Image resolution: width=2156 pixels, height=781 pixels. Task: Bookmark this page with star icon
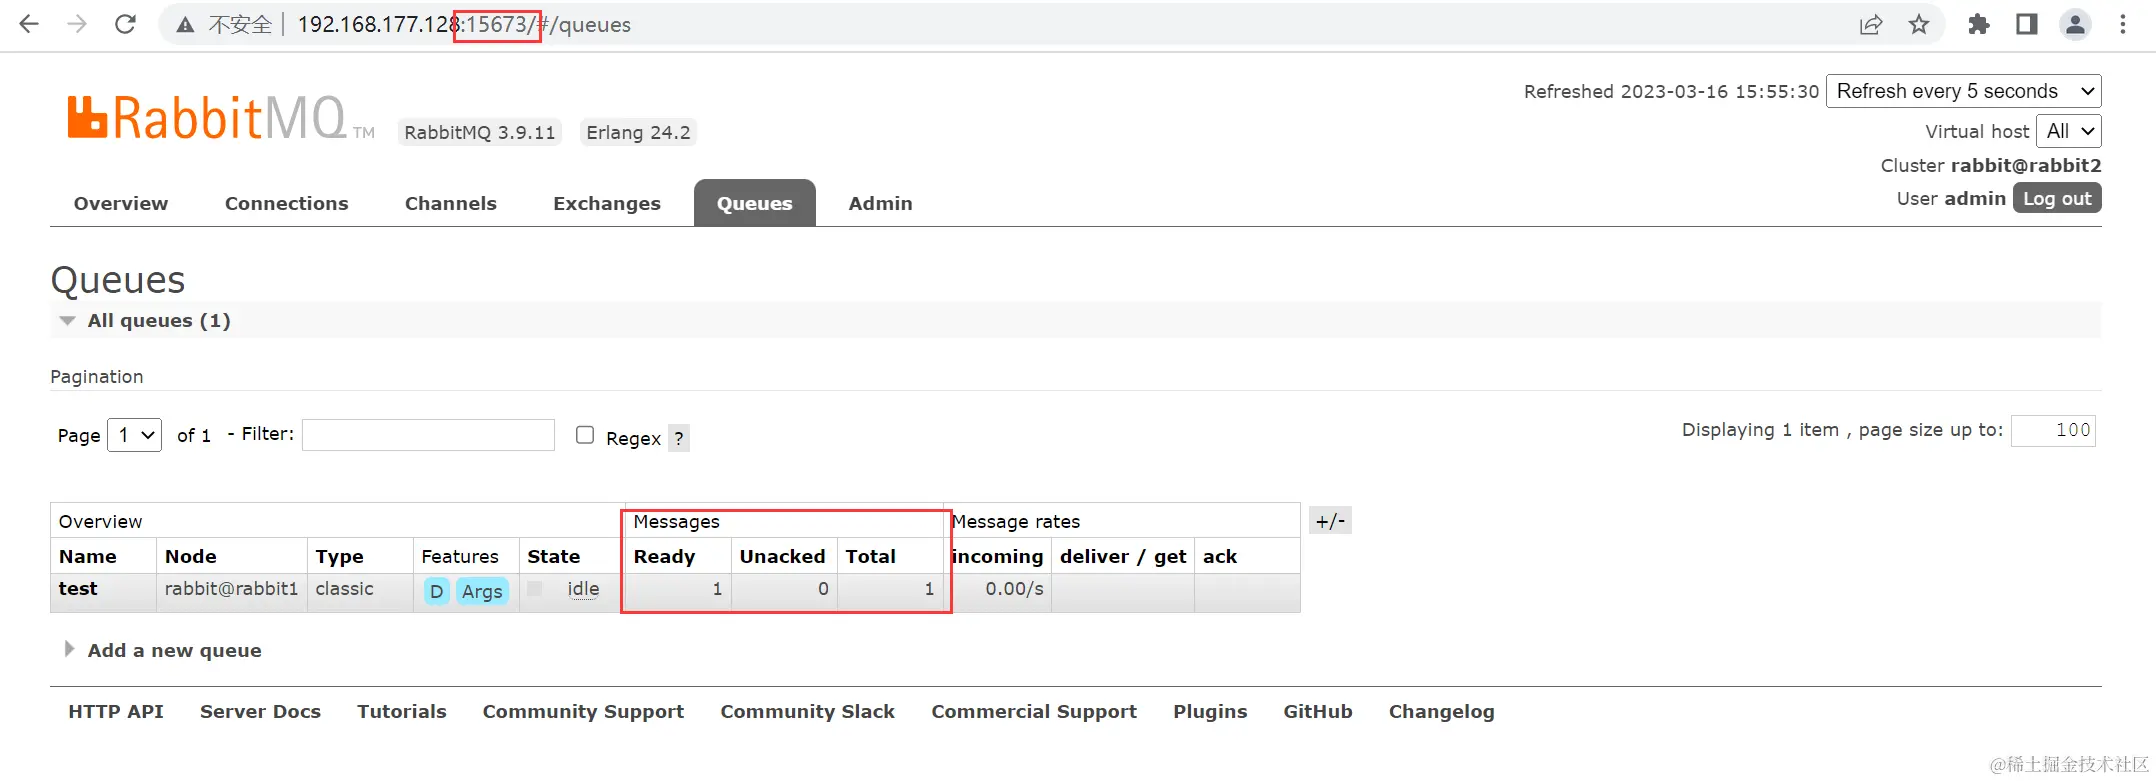[x=1918, y=24]
